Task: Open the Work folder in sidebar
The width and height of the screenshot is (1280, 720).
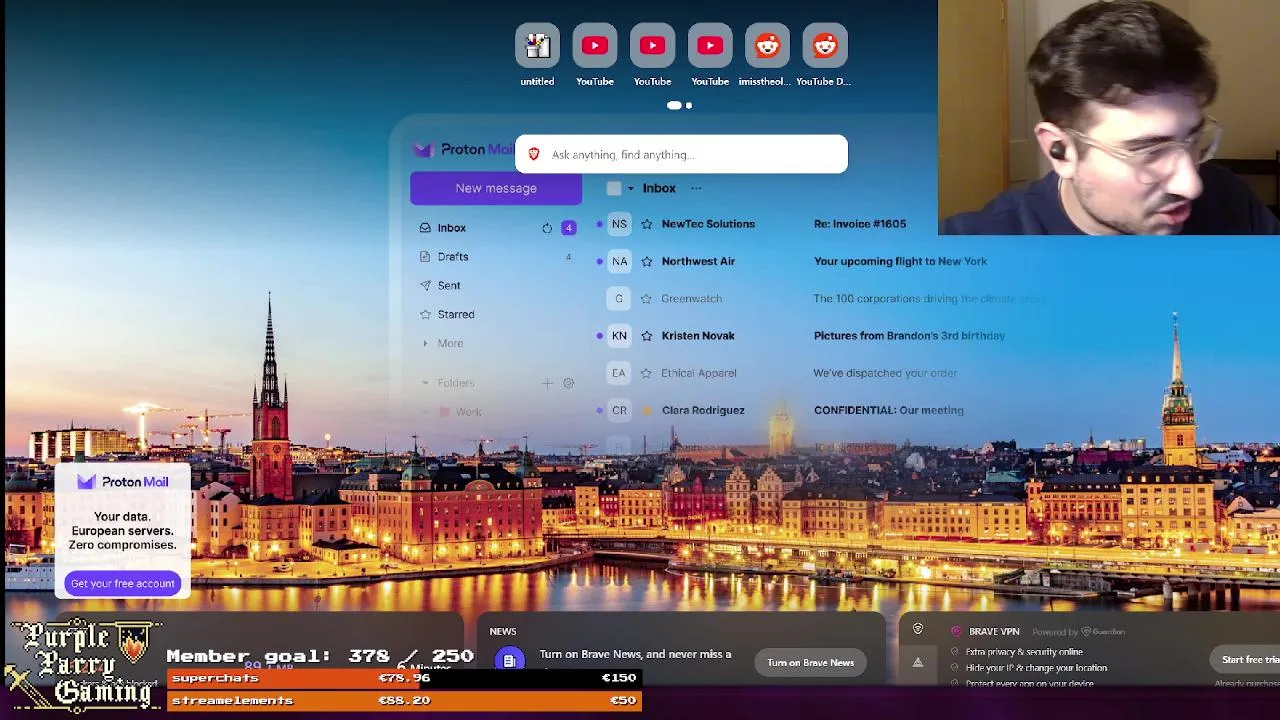Action: (x=468, y=412)
